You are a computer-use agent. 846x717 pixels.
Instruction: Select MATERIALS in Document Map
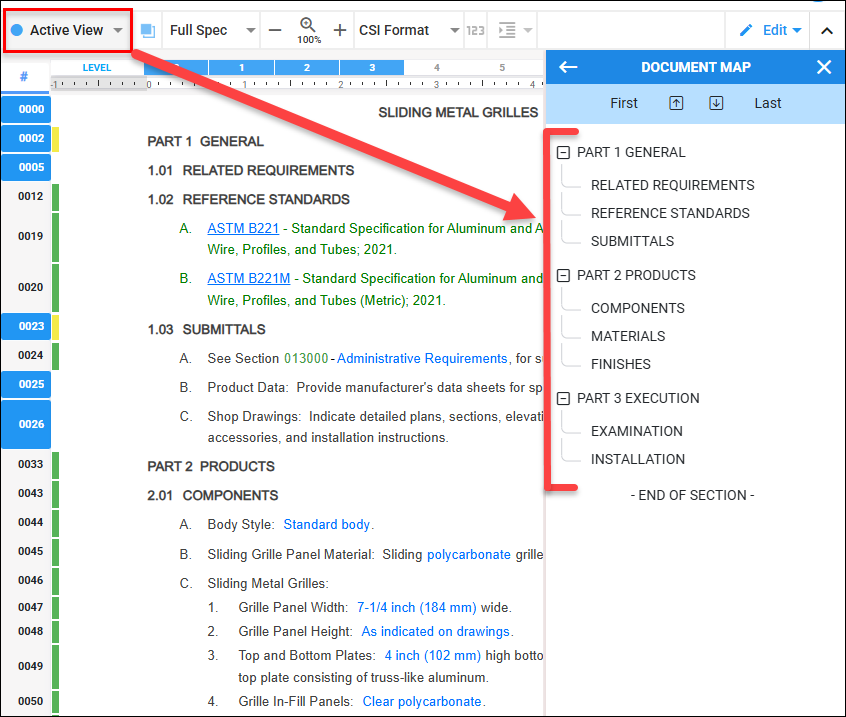coord(628,336)
